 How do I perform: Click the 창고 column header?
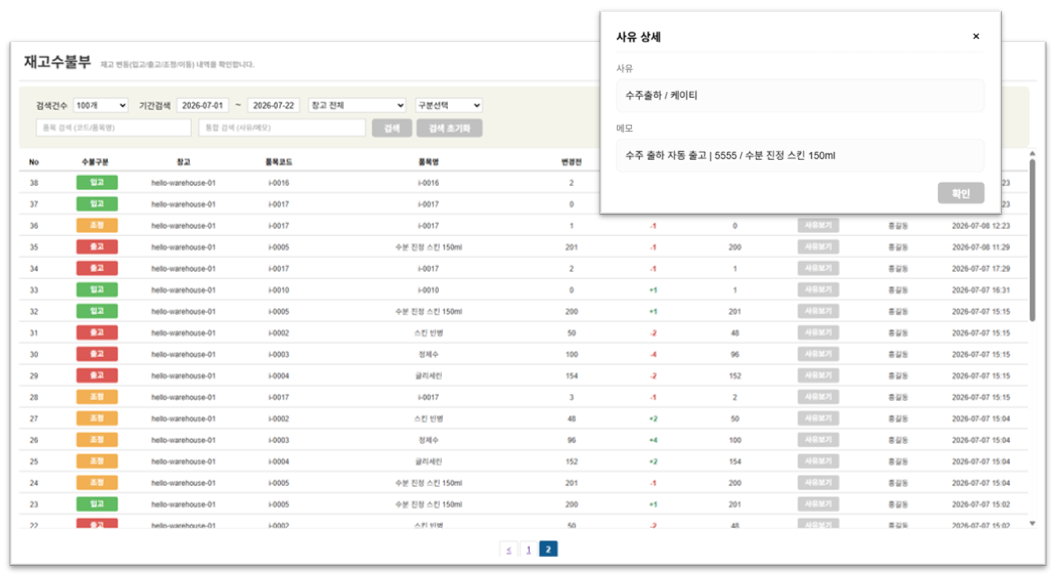183,162
